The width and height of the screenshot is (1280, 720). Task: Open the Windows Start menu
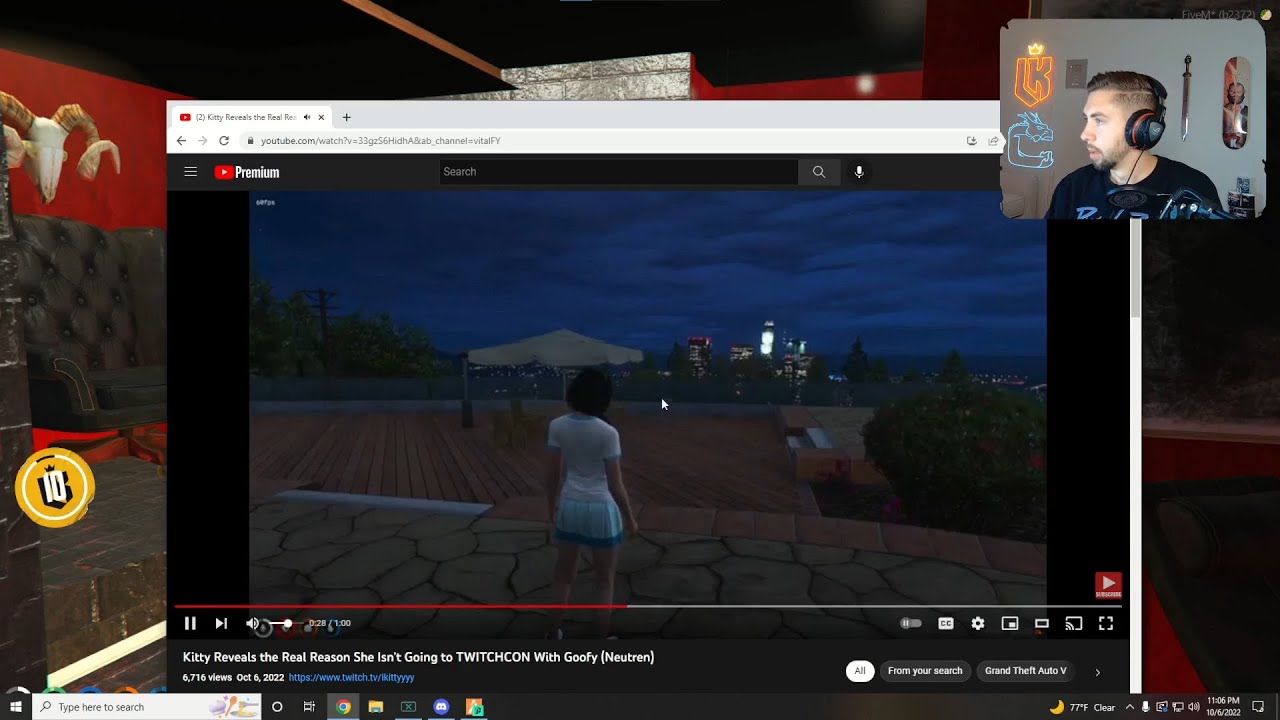point(15,707)
